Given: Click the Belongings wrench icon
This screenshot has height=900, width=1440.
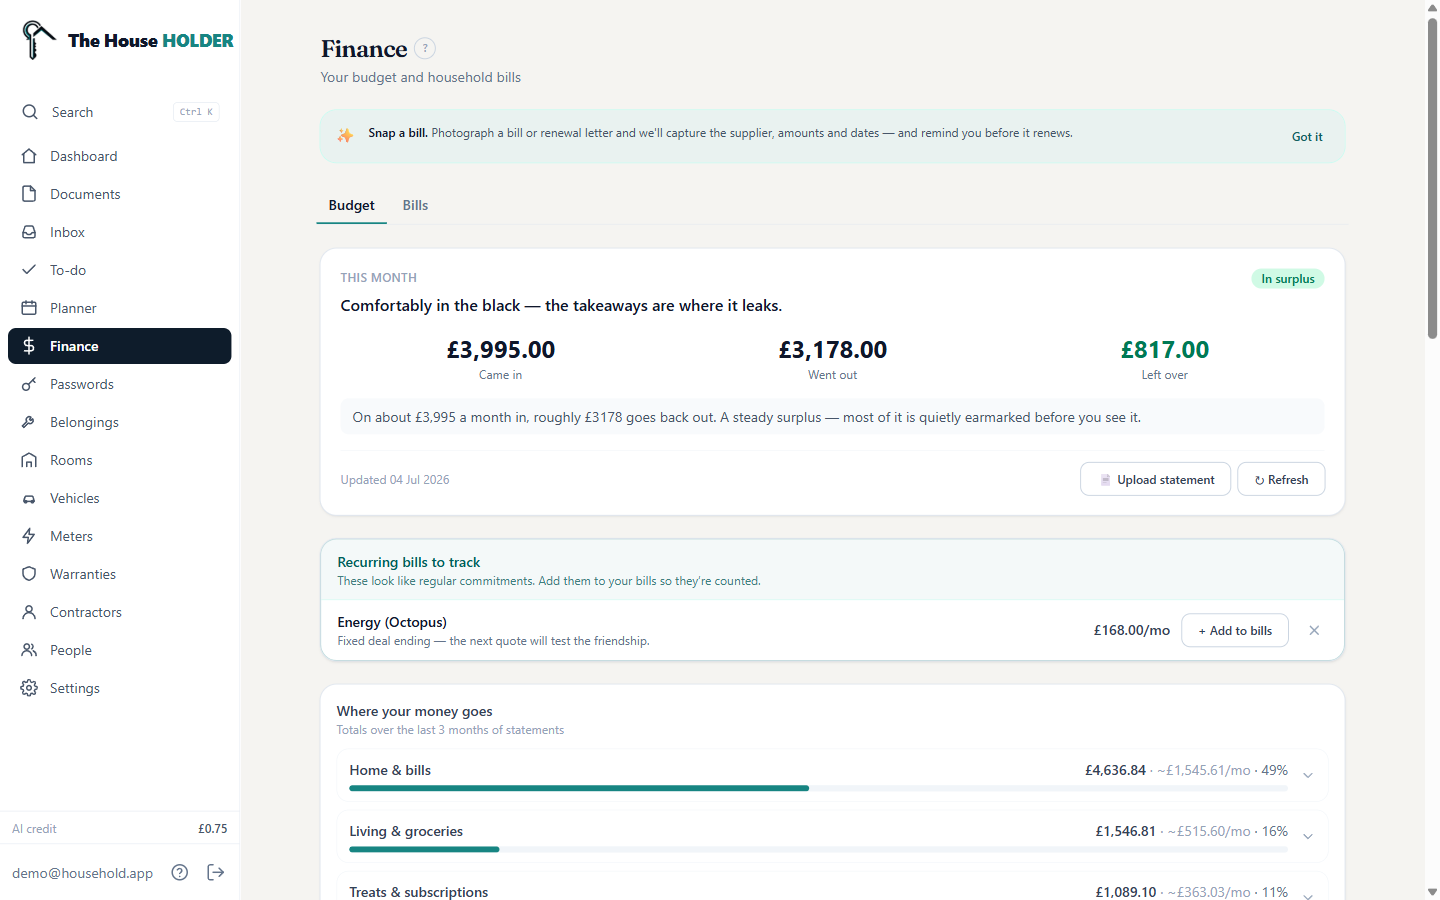Looking at the screenshot, I should click(x=29, y=422).
